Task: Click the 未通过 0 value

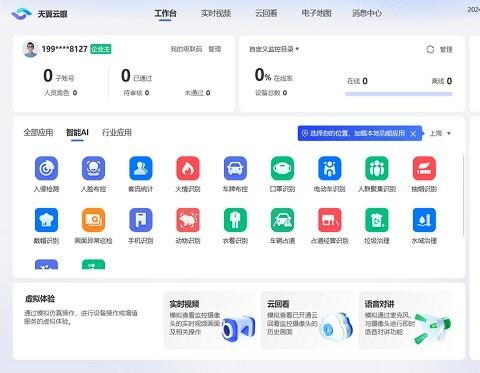Action: point(197,93)
